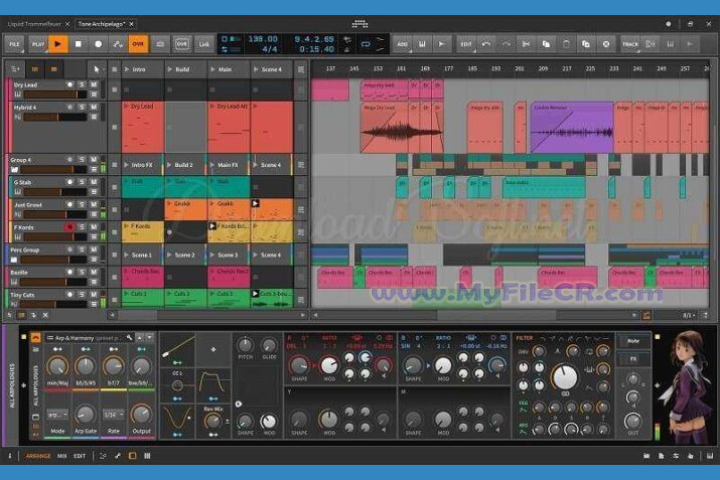
Task: Solo the Bazille track
Action: [x=82, y=272]
